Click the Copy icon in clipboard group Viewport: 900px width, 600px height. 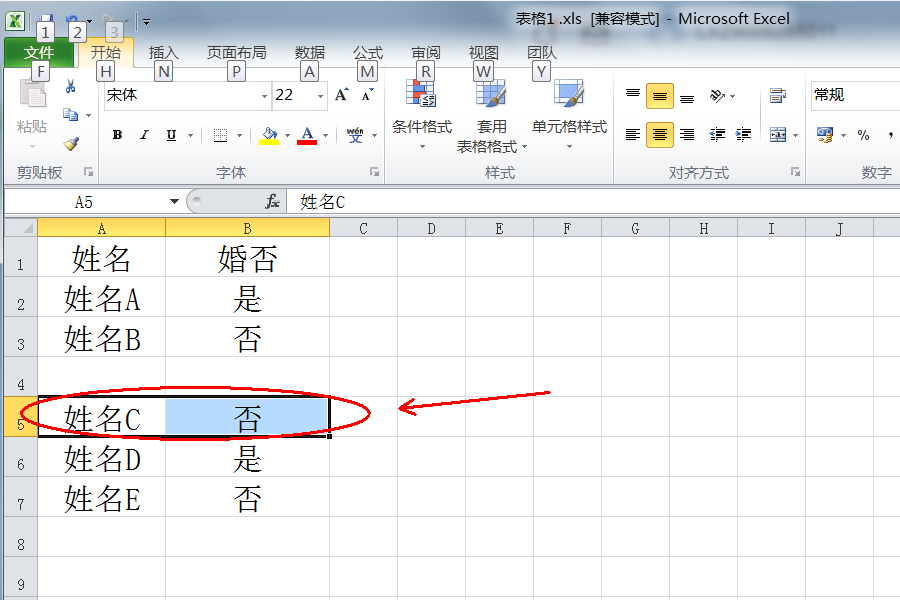(71, 115)
